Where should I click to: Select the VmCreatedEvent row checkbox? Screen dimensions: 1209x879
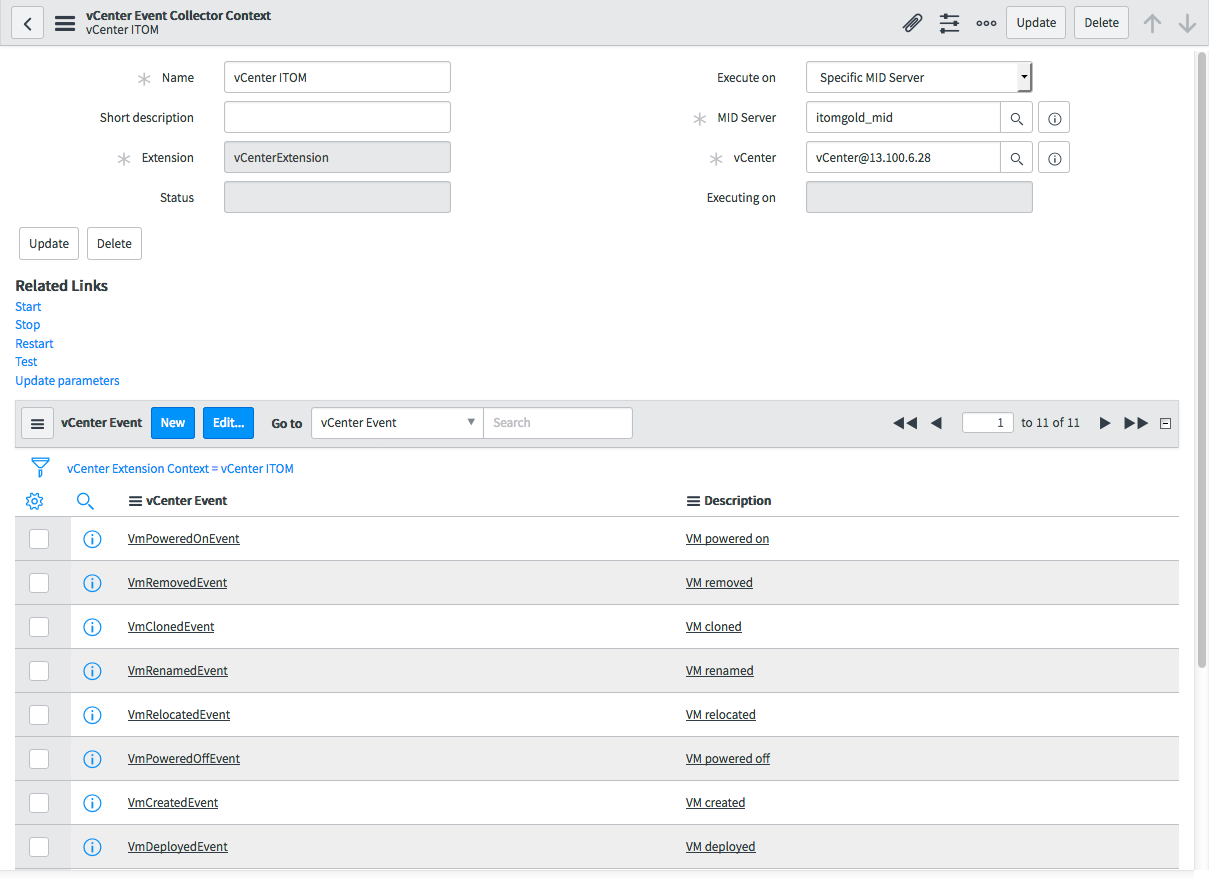coord(39,803)
